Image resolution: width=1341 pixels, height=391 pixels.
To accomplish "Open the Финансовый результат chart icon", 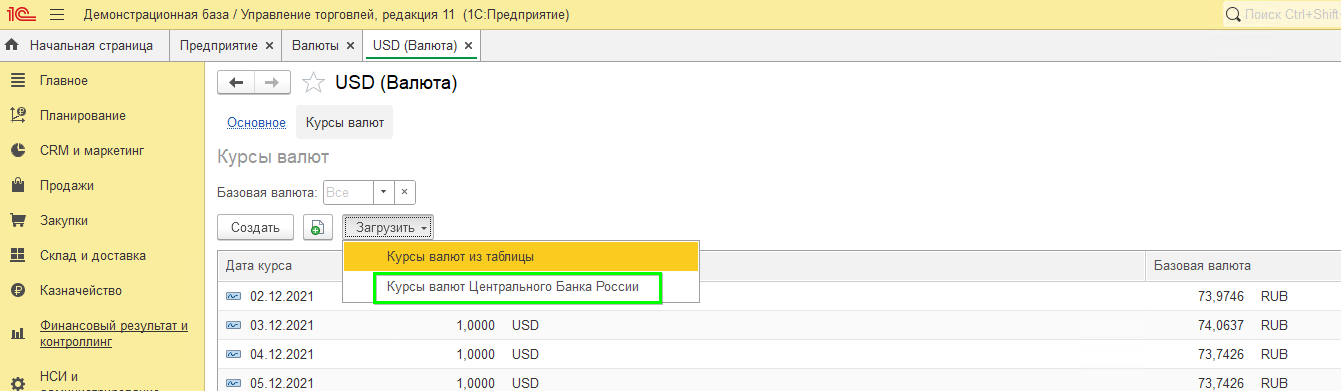I will click(17, 333).
